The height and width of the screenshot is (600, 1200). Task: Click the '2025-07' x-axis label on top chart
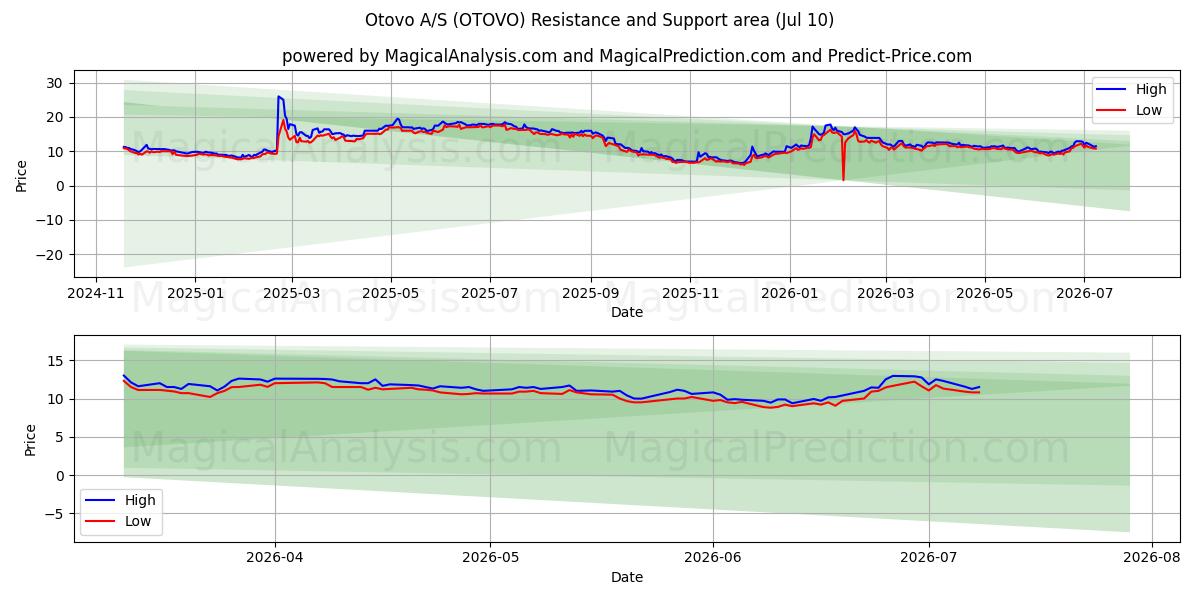490,294
